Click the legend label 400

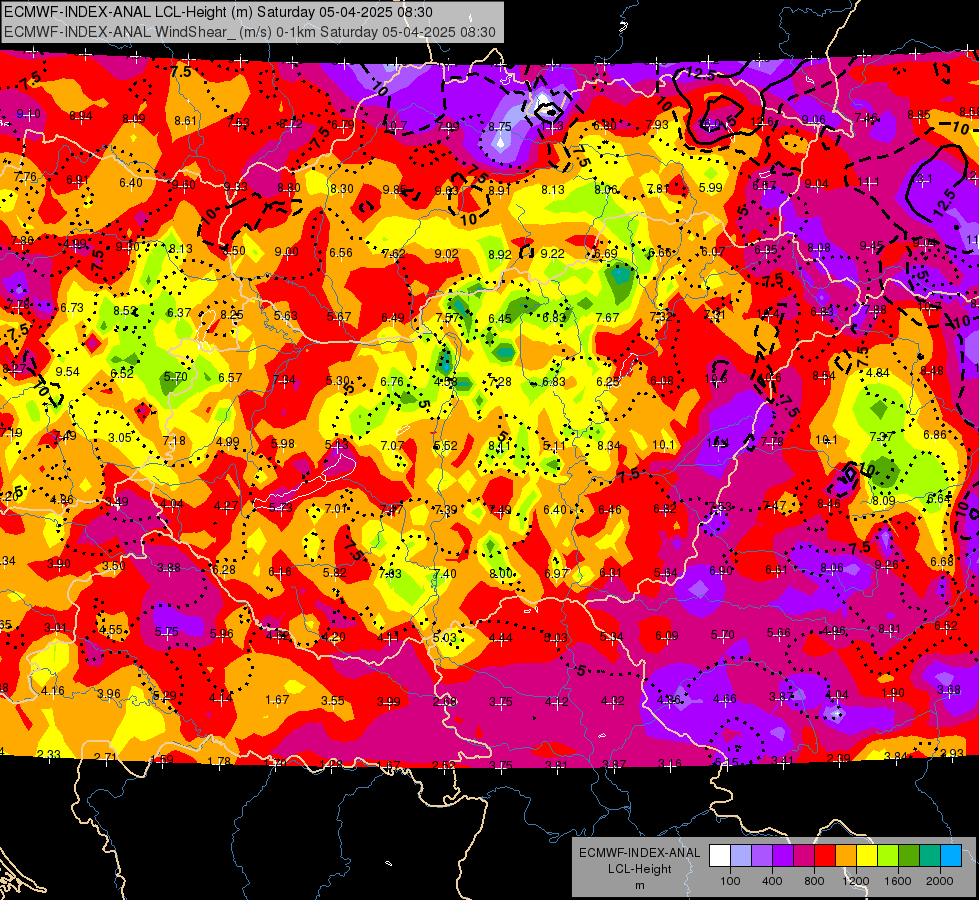click(772, 881)
